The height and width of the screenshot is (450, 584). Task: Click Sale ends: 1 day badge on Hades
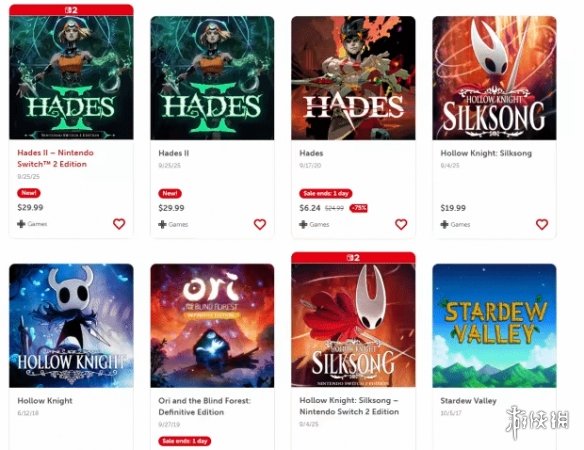[x=326, y=193]
